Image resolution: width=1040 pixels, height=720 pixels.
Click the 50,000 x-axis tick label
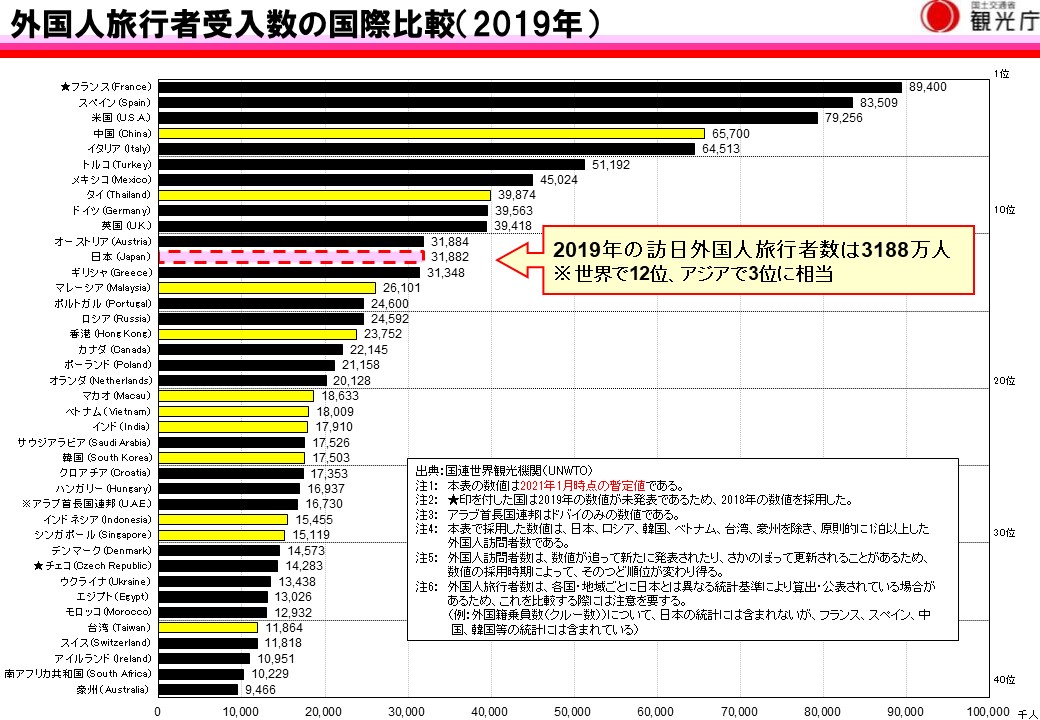[x=572, y=711]
